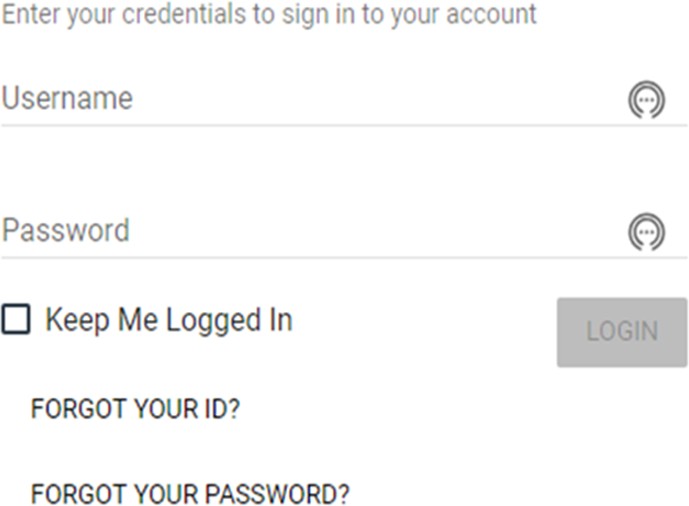The image size is (689, 506).
Task: Click the "Keep Me Logged In" label text
Action: pos(169,320)
